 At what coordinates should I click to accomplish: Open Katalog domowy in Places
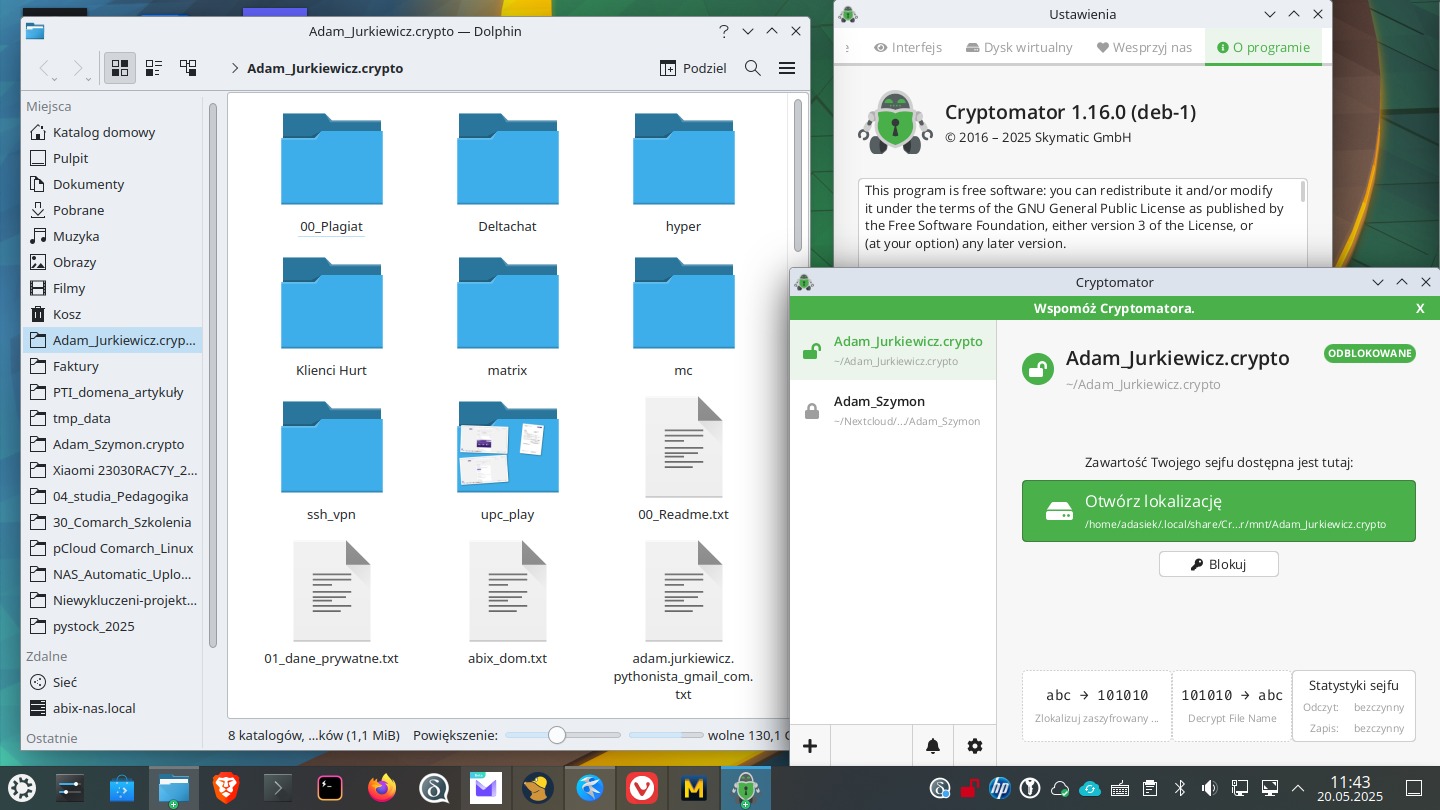click(x=104, y=132)
